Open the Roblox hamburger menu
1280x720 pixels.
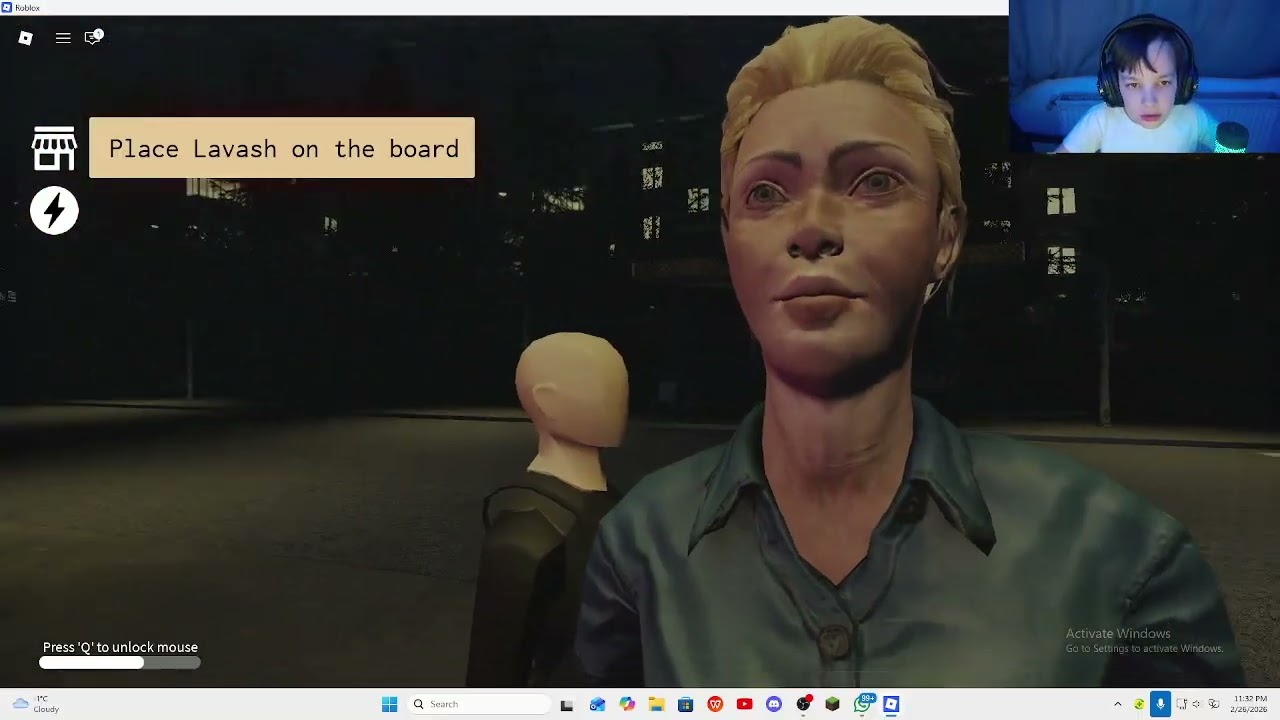click(x=63, y=38)
